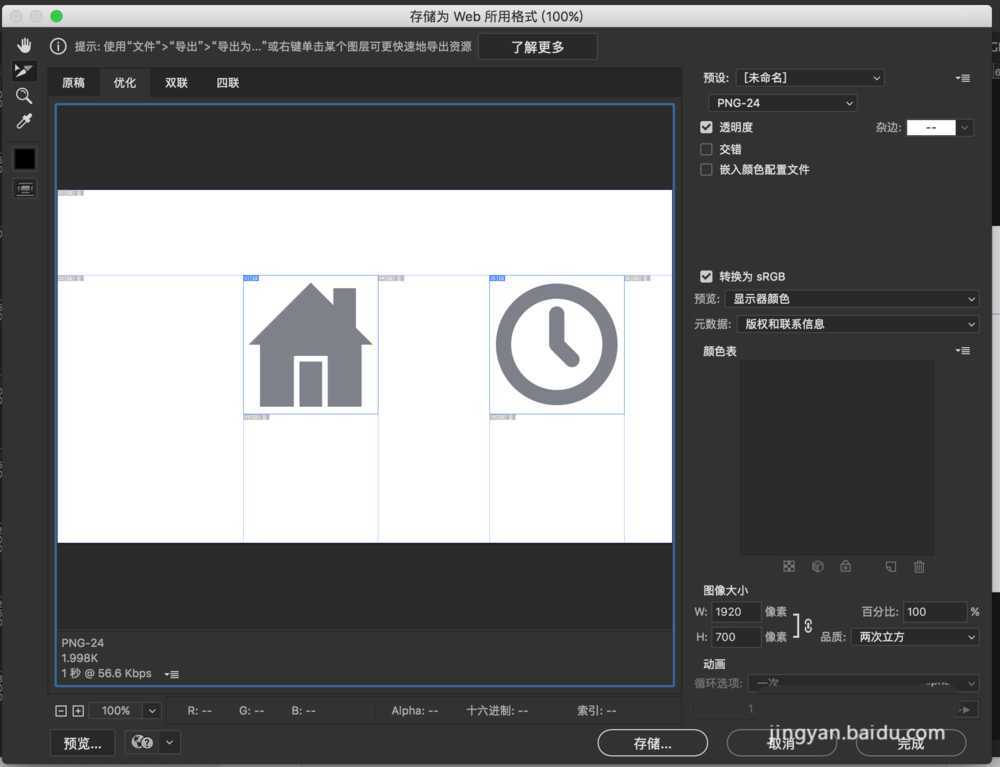This screenshot has height=767, width=1000.
Task: Open the PNG-24 file format dropdown
Action: click(783, 103)
